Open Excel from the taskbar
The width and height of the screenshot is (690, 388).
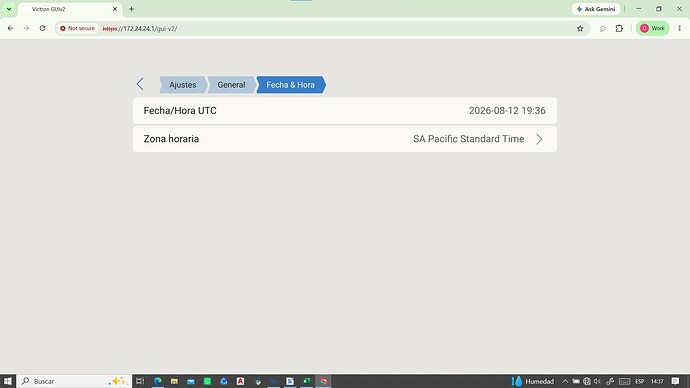[x=307, y=381]
